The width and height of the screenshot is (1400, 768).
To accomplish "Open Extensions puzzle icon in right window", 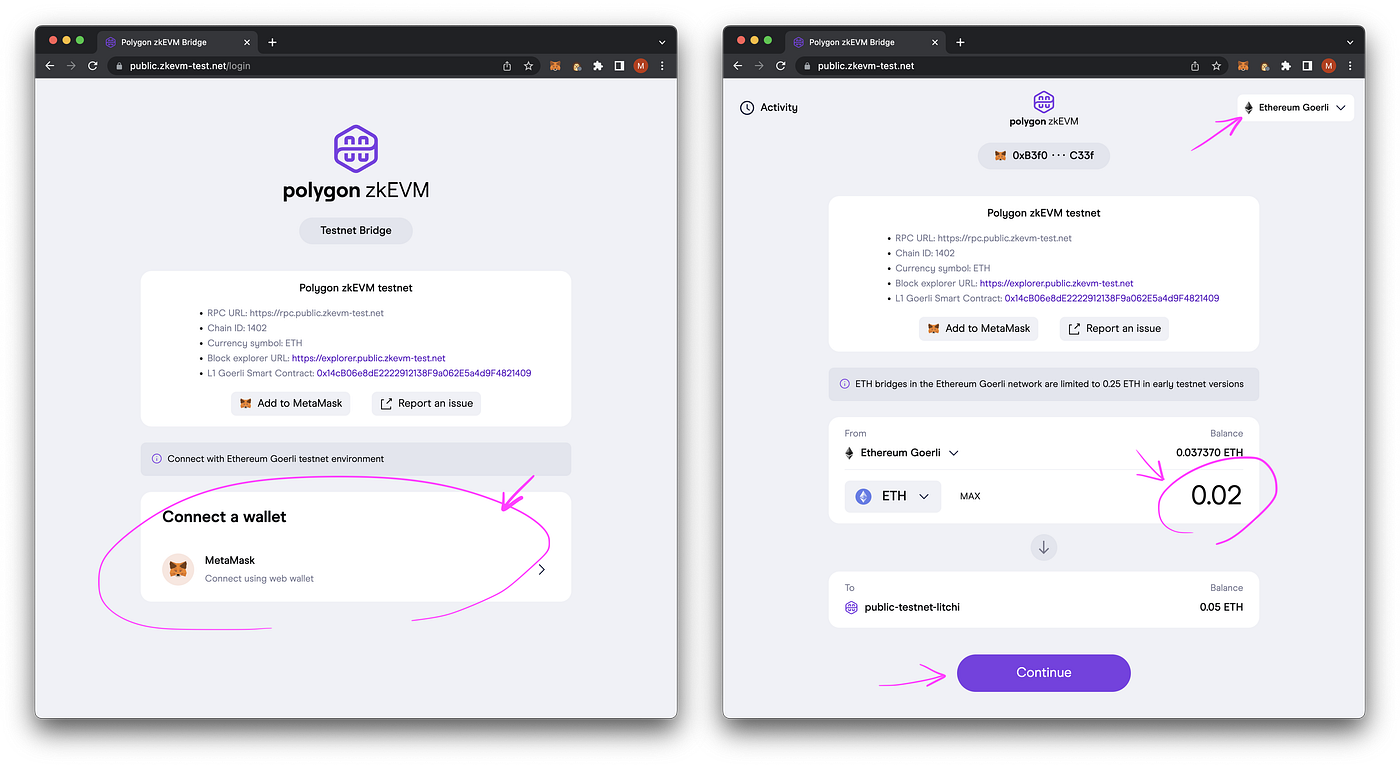I will click(x=1286, y=66).
